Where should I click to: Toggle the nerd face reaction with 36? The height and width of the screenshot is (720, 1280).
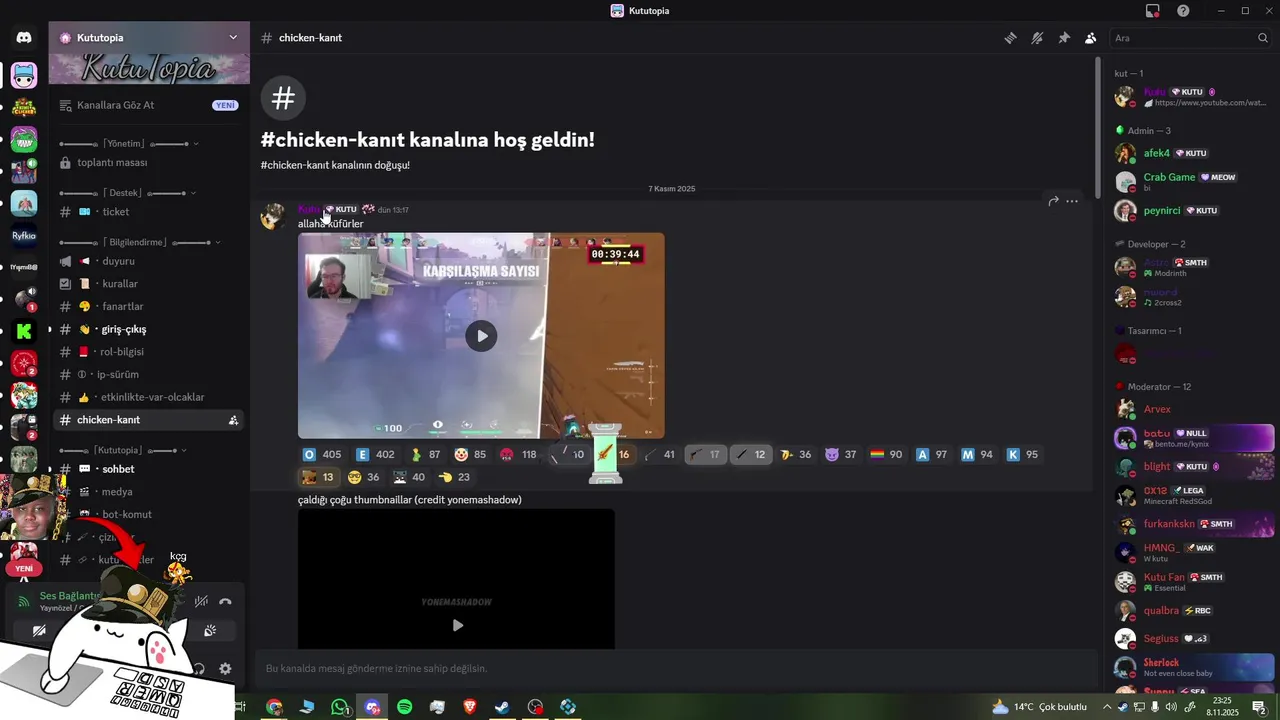[364, 477]
